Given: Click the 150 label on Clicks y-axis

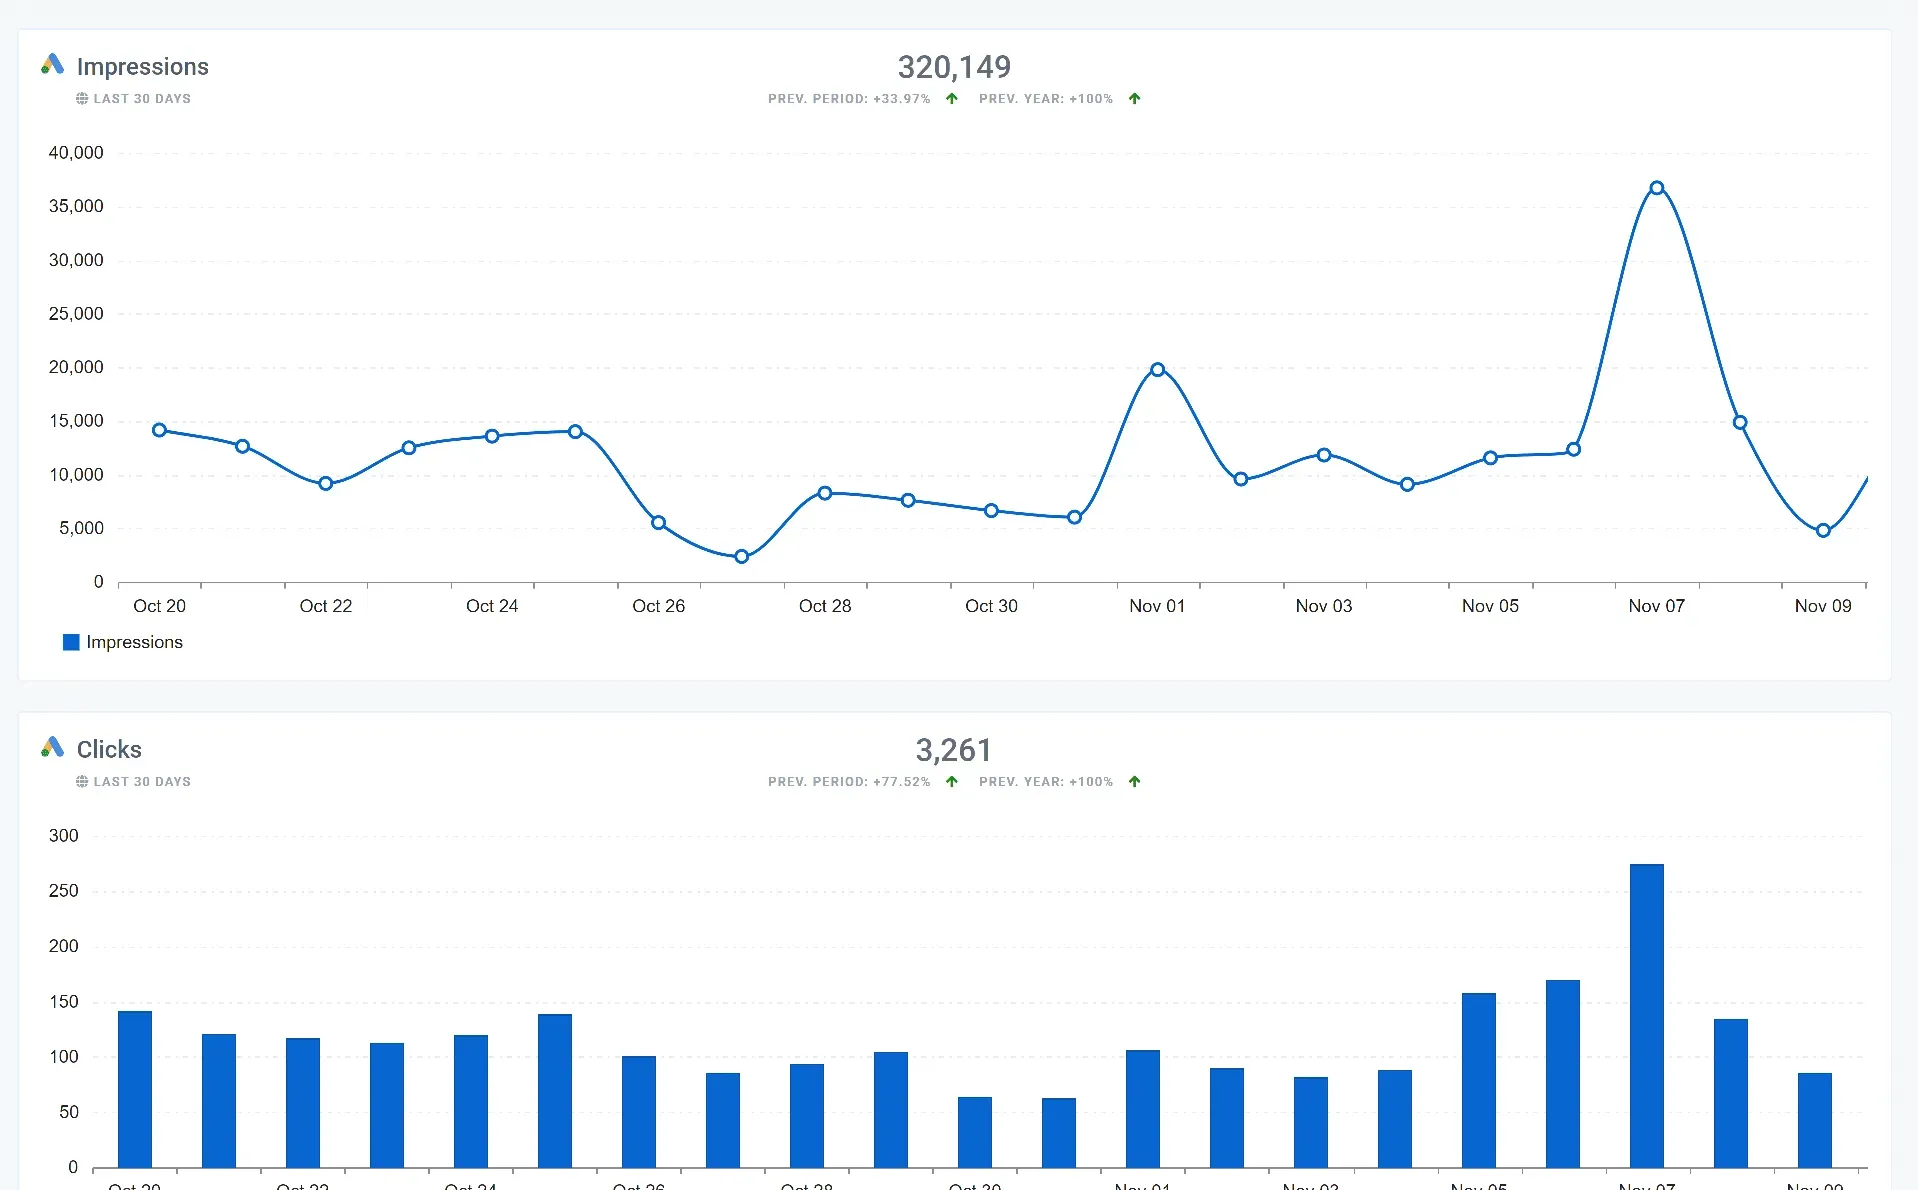Looking at the screenshot, I should point(64,1002).
